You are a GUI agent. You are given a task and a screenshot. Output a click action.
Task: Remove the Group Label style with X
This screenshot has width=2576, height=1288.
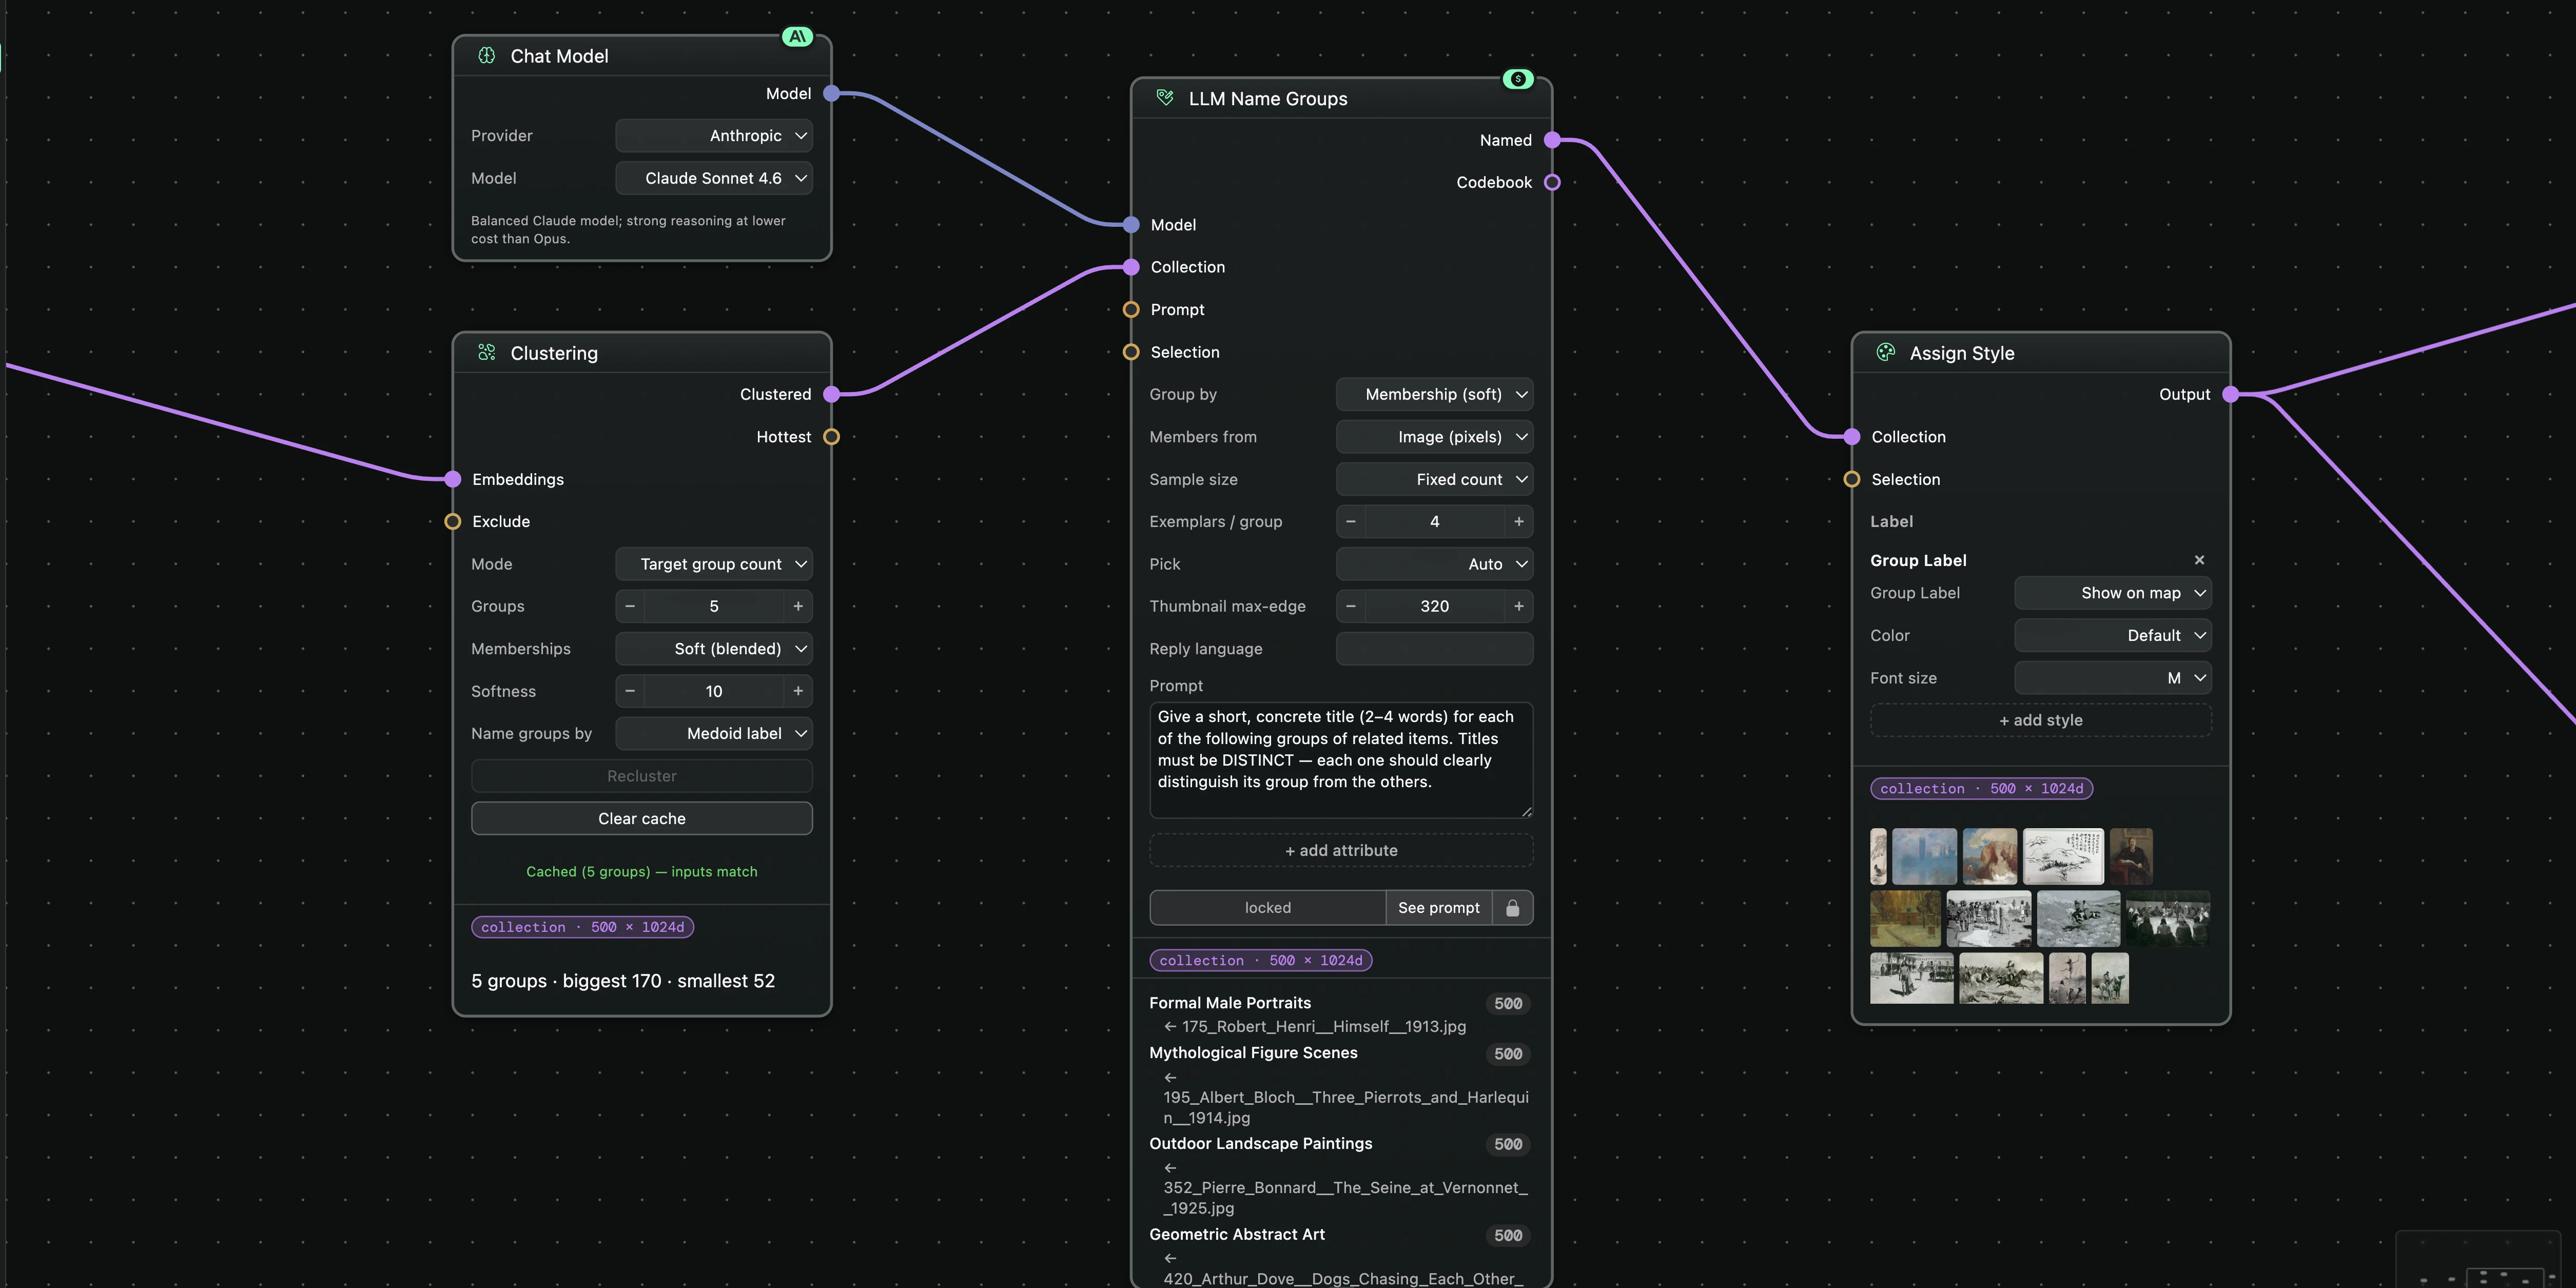[x=2199, y=560]
